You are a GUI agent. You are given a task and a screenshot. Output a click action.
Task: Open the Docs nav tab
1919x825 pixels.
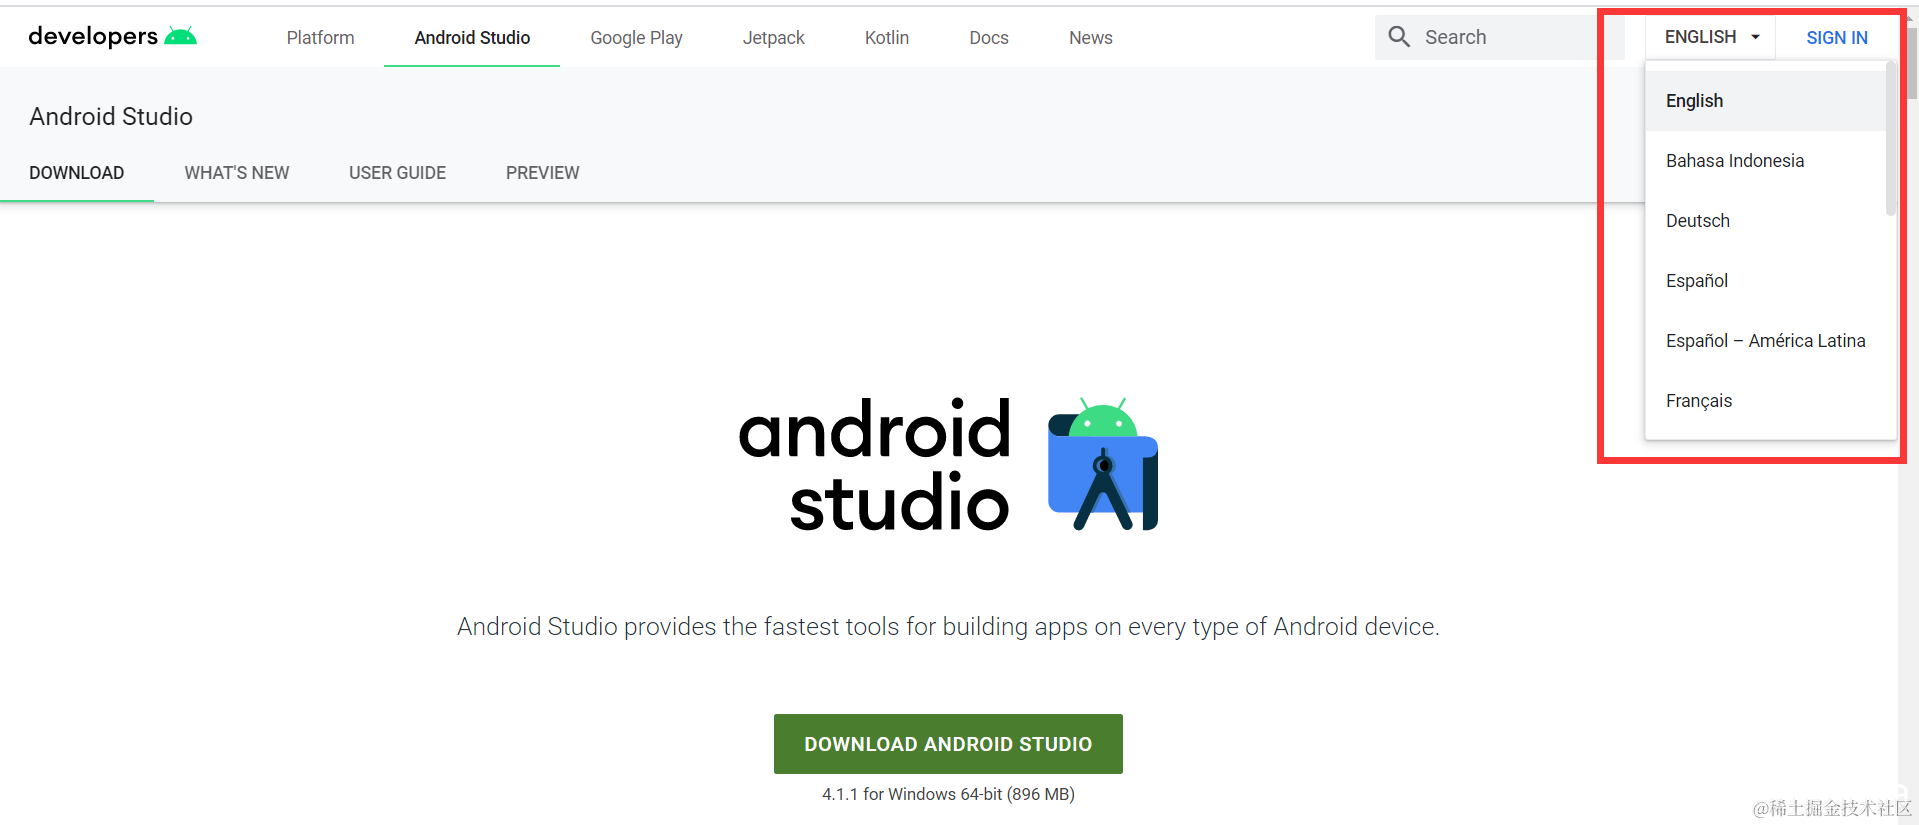(989, 37)
